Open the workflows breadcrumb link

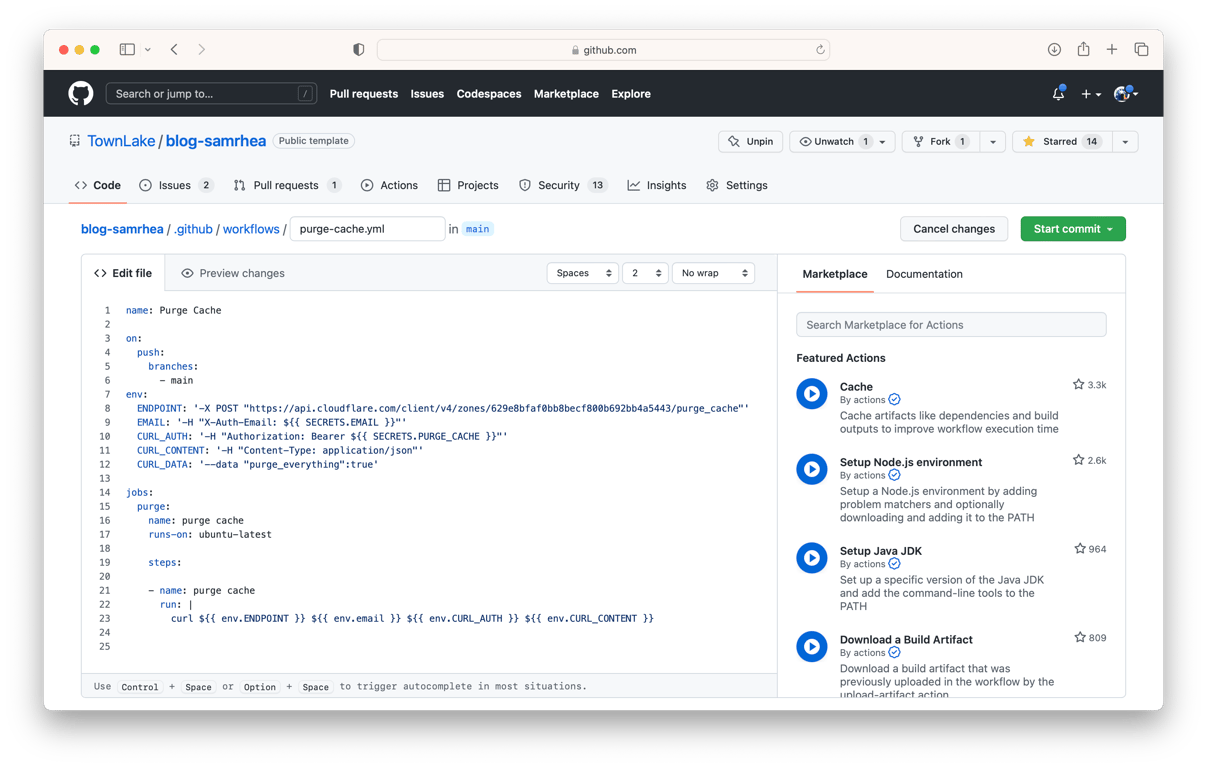click(x=250, y=228)
